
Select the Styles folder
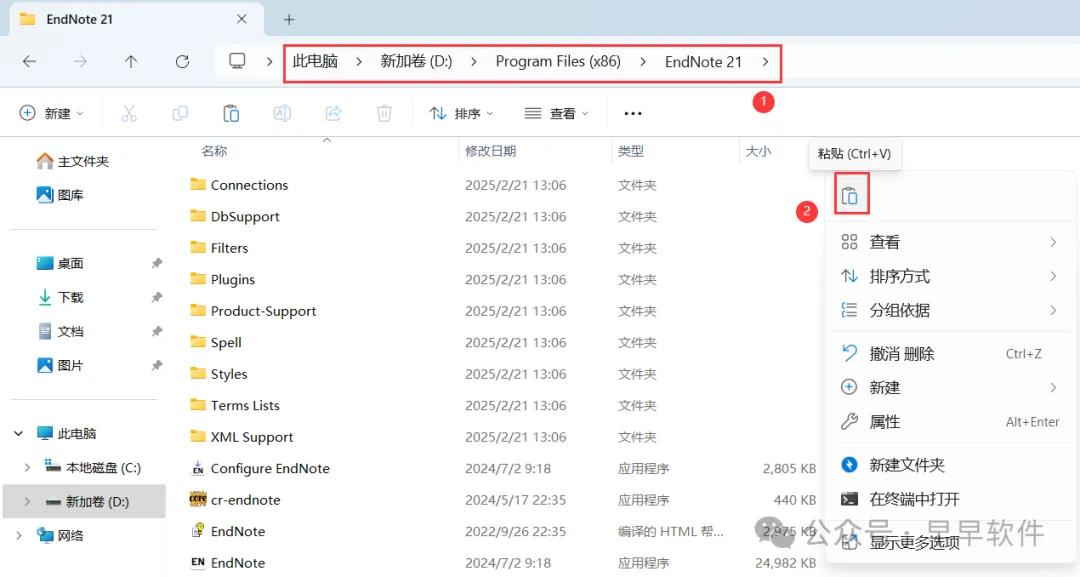229,374
